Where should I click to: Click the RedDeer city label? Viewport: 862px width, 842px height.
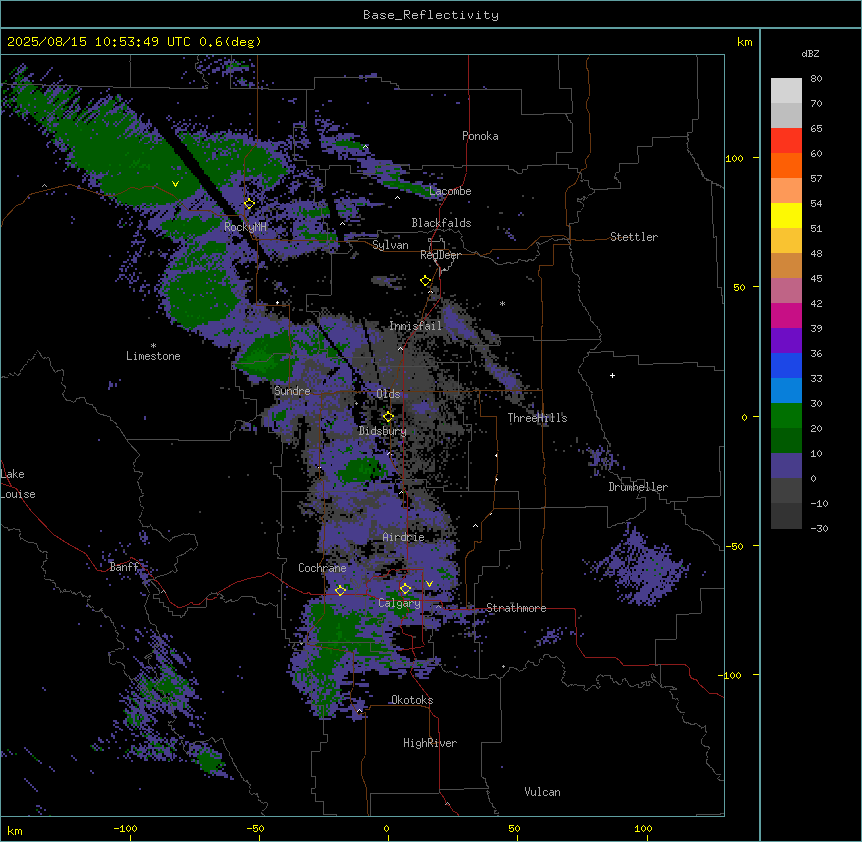(440, 255)
